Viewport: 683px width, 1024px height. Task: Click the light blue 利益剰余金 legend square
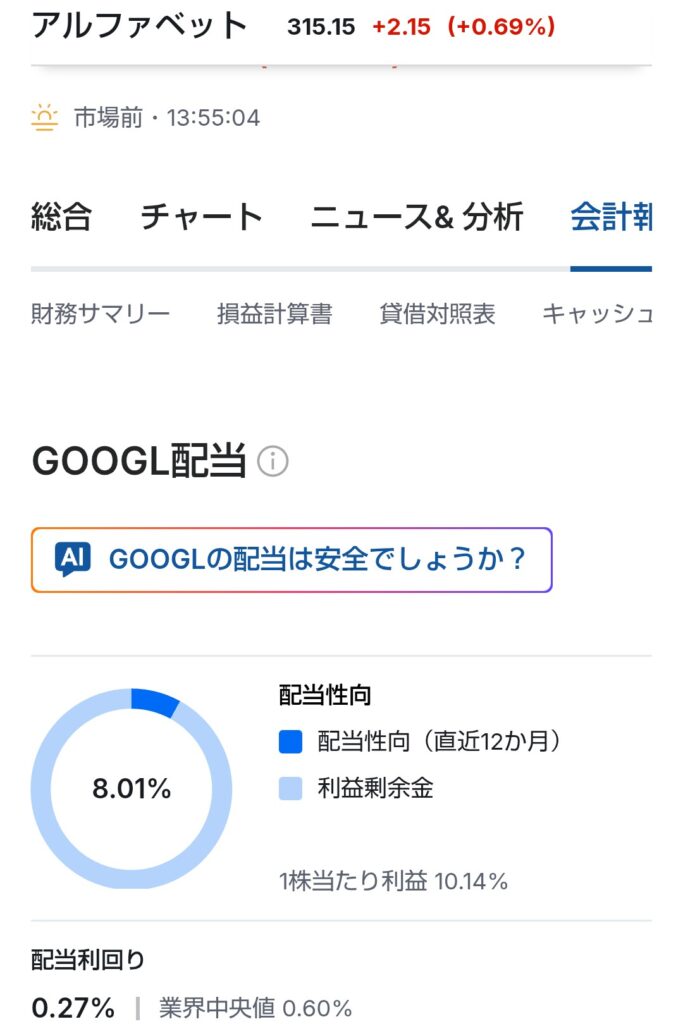click(x=290, y=789)
